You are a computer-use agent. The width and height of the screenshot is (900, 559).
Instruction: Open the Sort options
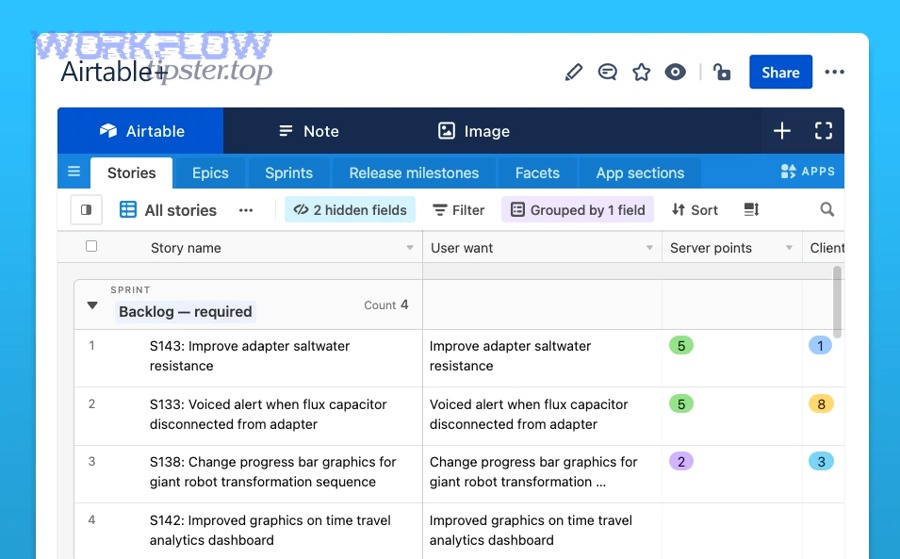click(695, 210)
